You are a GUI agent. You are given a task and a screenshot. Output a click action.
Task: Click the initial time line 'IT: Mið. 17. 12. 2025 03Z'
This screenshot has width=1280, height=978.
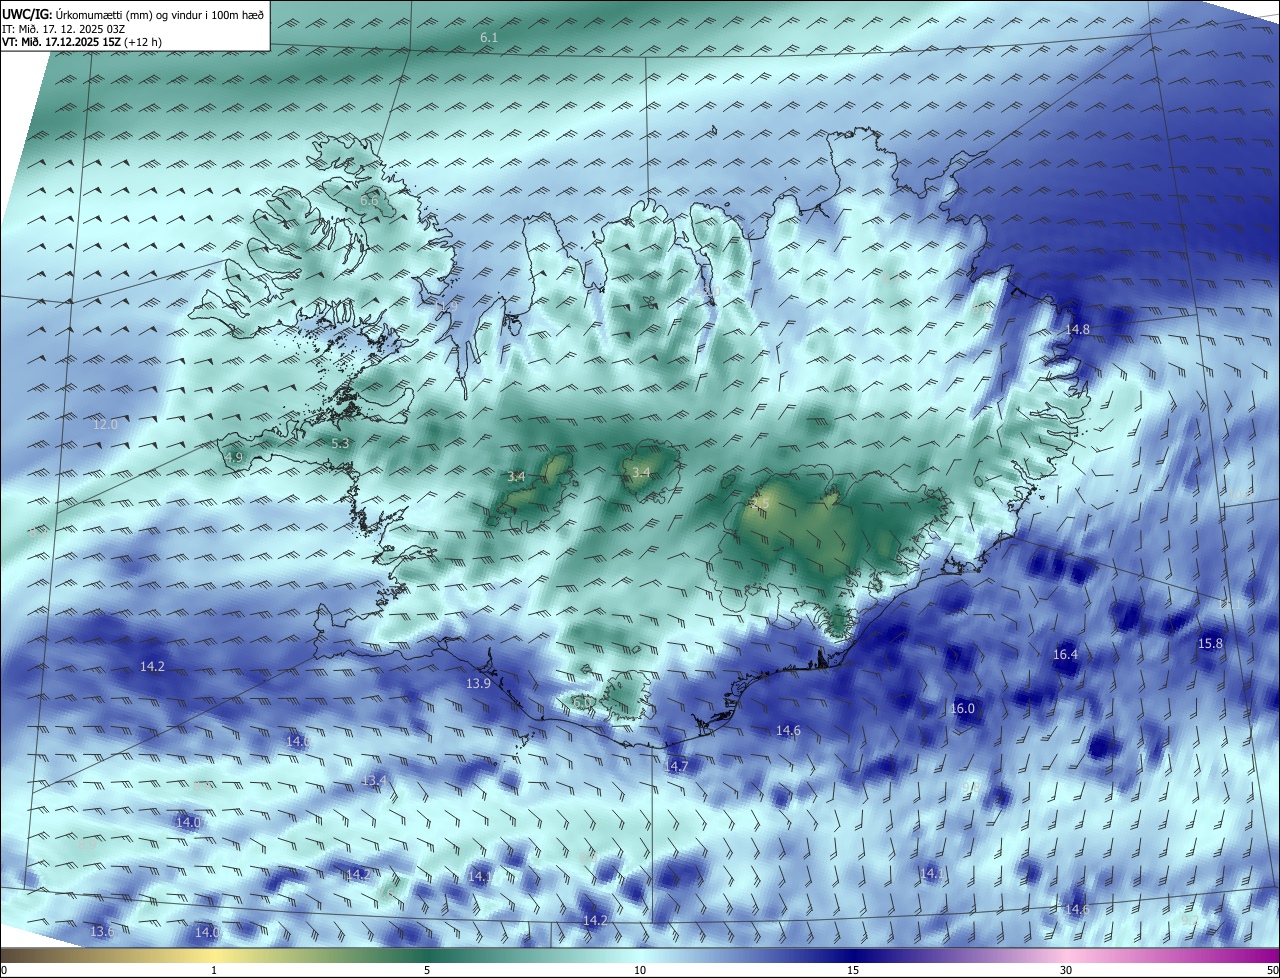click(x=63, y=29)
